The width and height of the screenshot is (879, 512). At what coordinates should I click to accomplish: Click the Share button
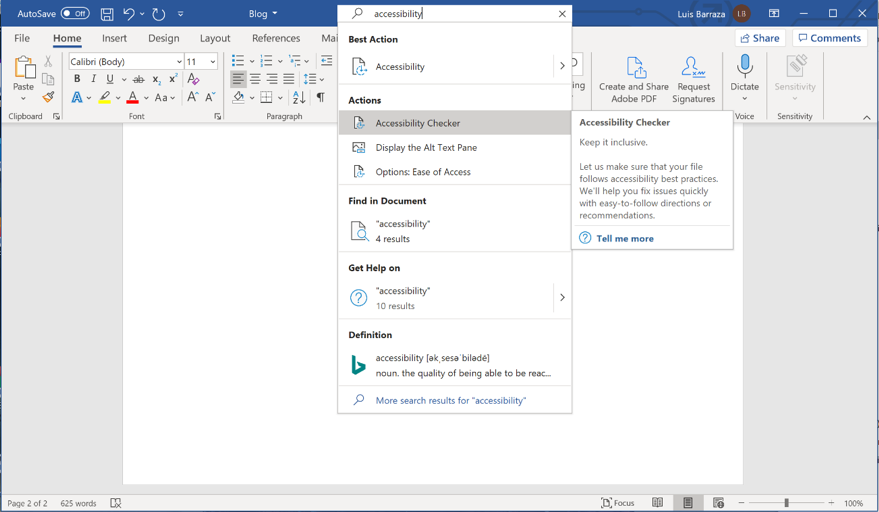click(760, 38)
